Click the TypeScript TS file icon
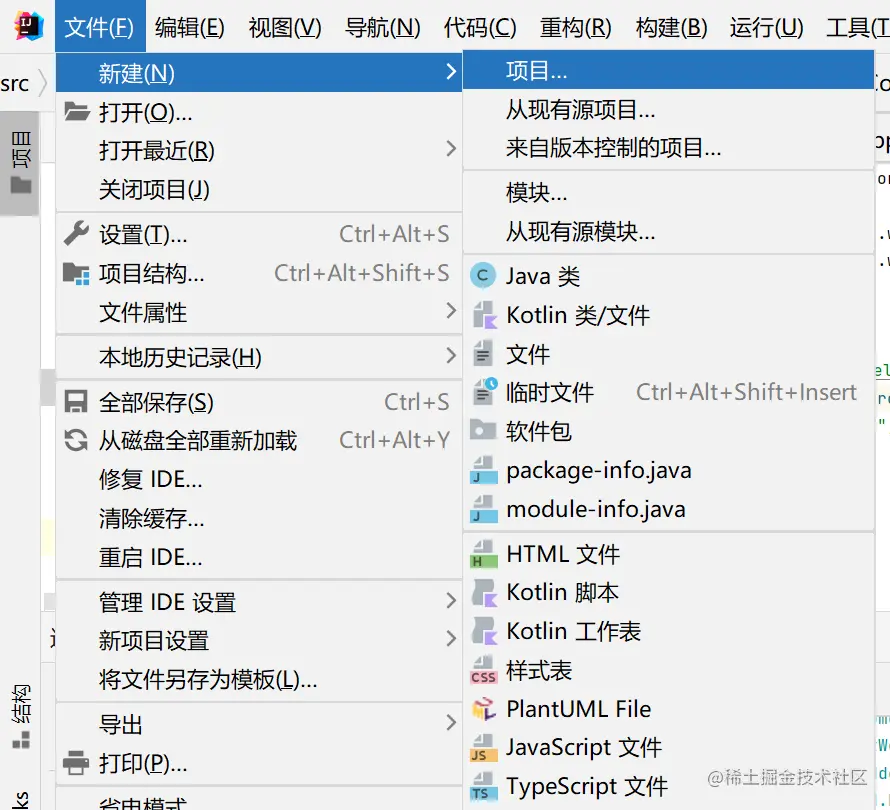This screenshot has width=890, height=810. click(x=484, y=786)
